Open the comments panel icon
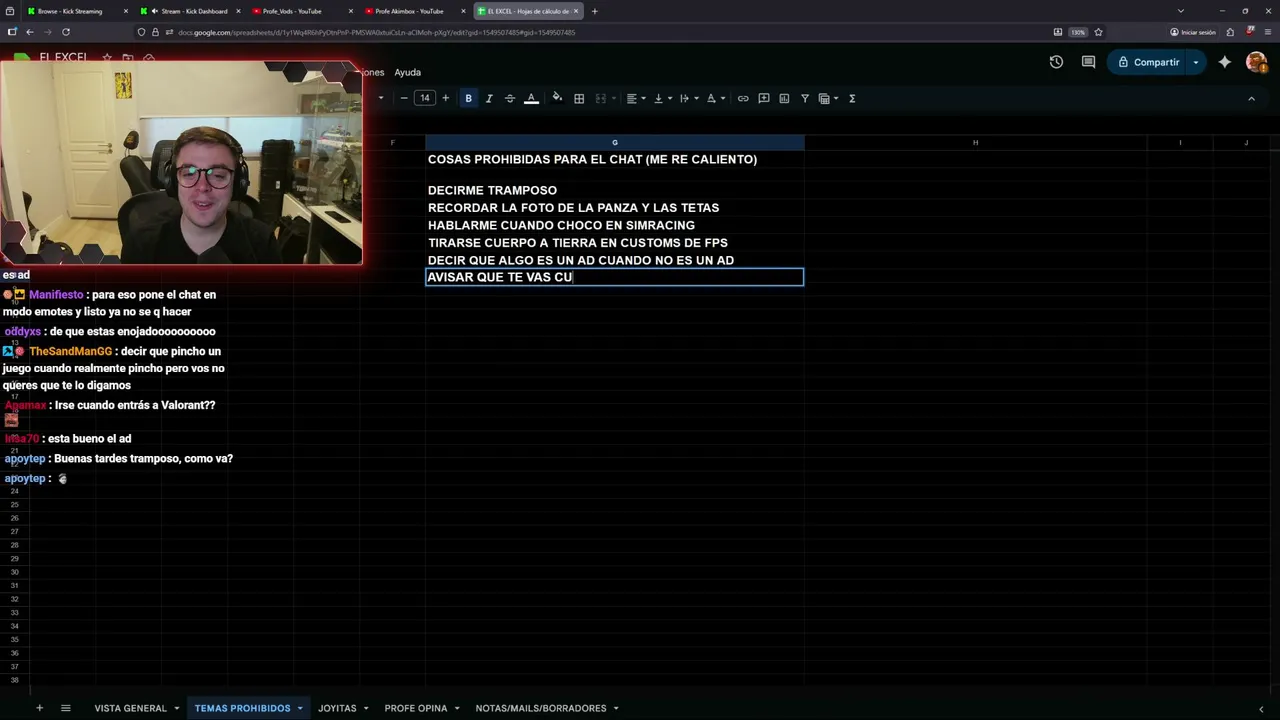 point(1088,62)
